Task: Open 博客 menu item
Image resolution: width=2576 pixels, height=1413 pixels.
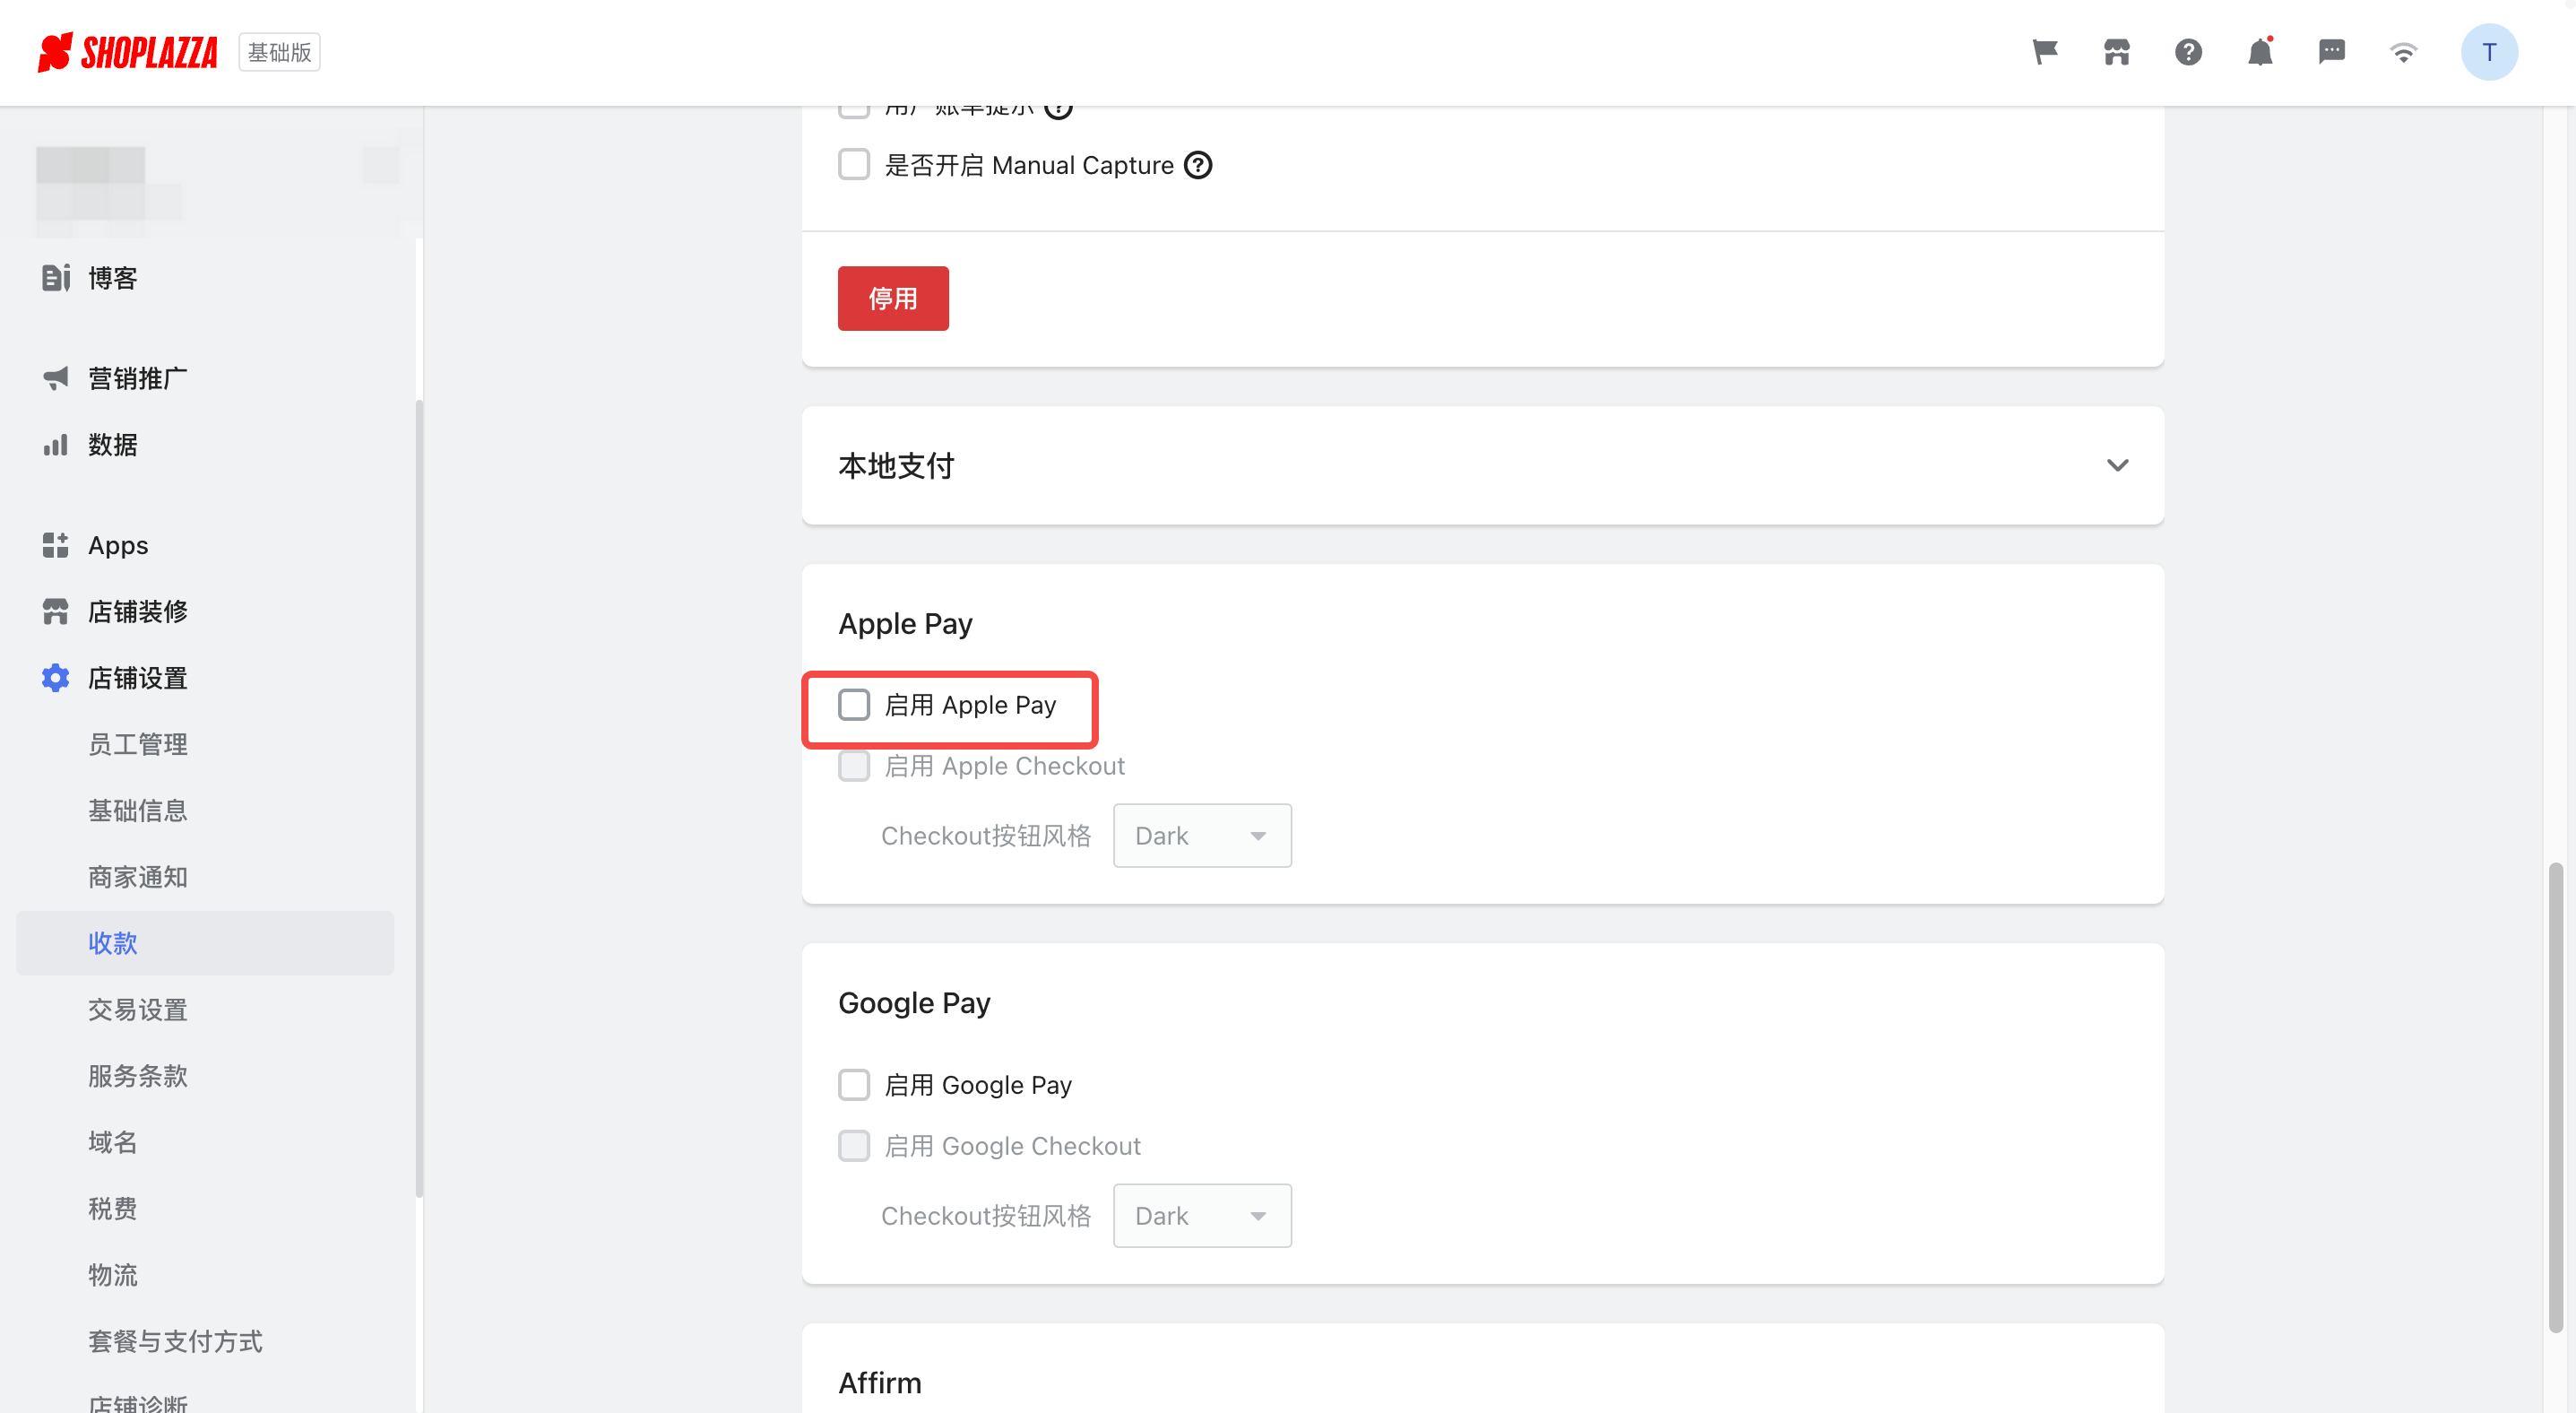Action: click(x=205, y=278)
